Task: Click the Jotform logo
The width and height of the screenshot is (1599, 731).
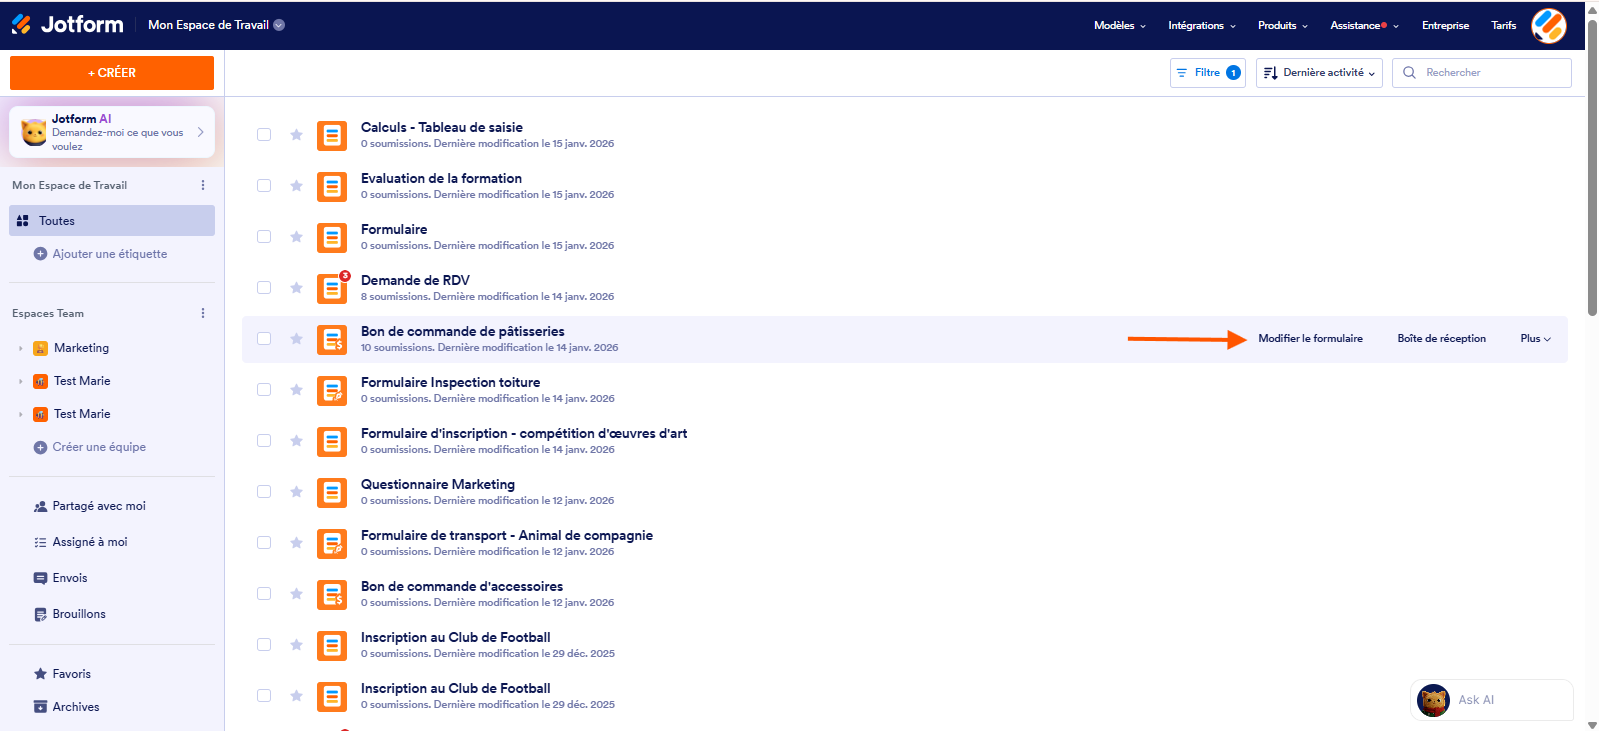Action: [x=68, y=24]
